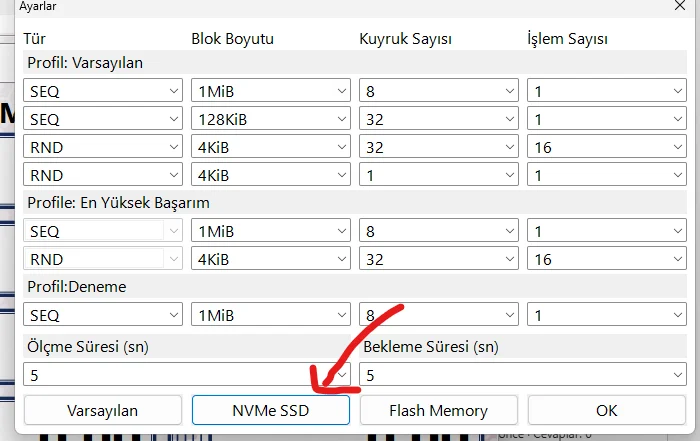Expand first Varsayılan row queue count 8 dropdown
The image size is (700, 441).
coord(438,91)
